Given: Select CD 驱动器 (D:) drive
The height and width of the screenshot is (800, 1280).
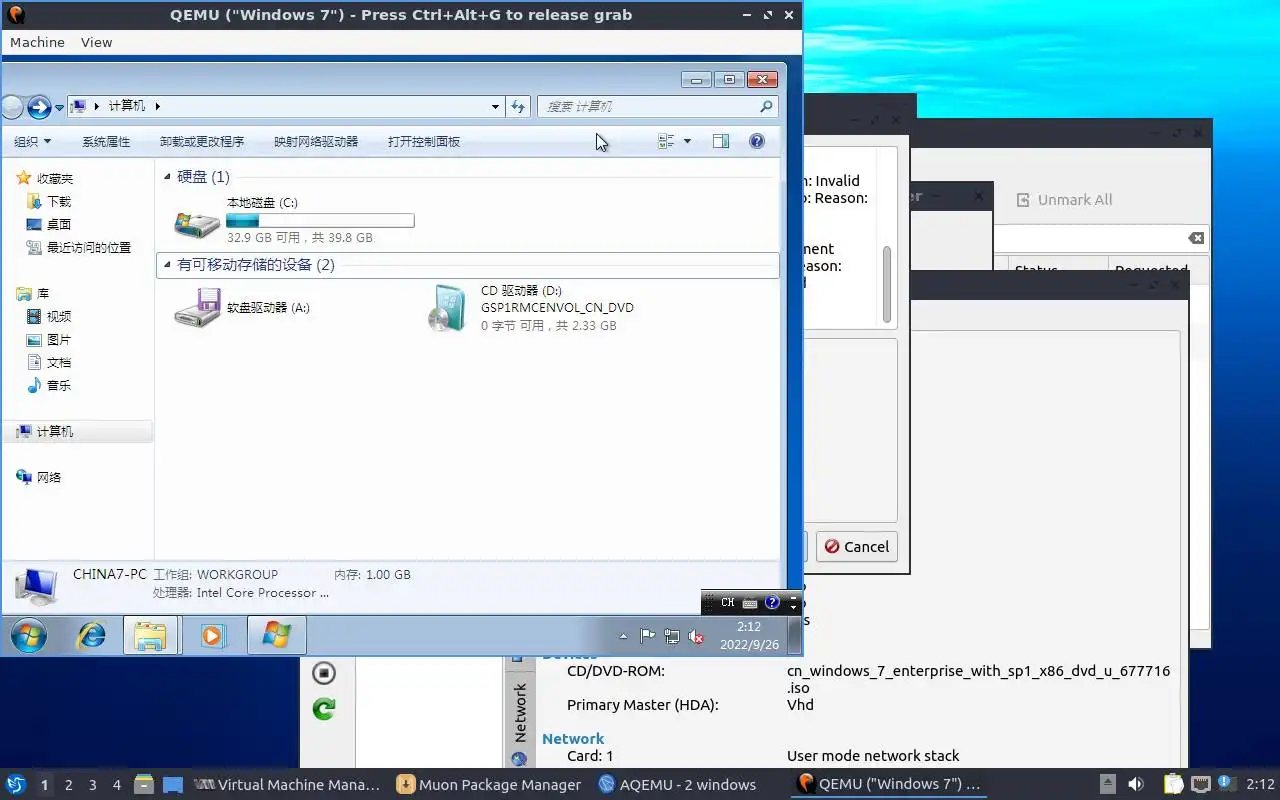Looking at the screenshot, I should coord(530,308).
